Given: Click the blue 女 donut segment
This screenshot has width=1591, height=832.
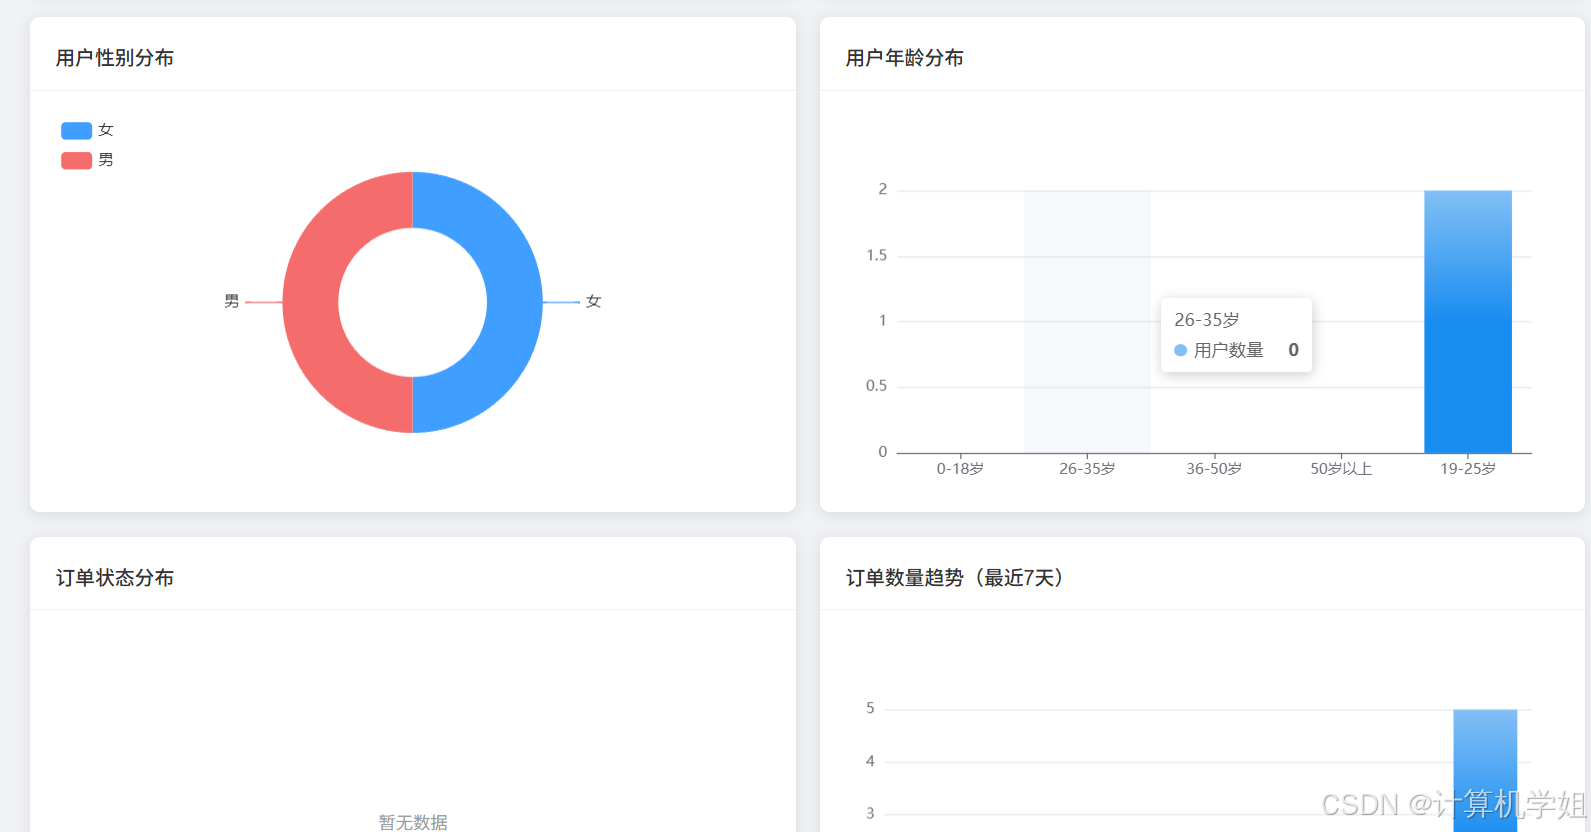Looking at the screenshot, I should coord(514,302).
